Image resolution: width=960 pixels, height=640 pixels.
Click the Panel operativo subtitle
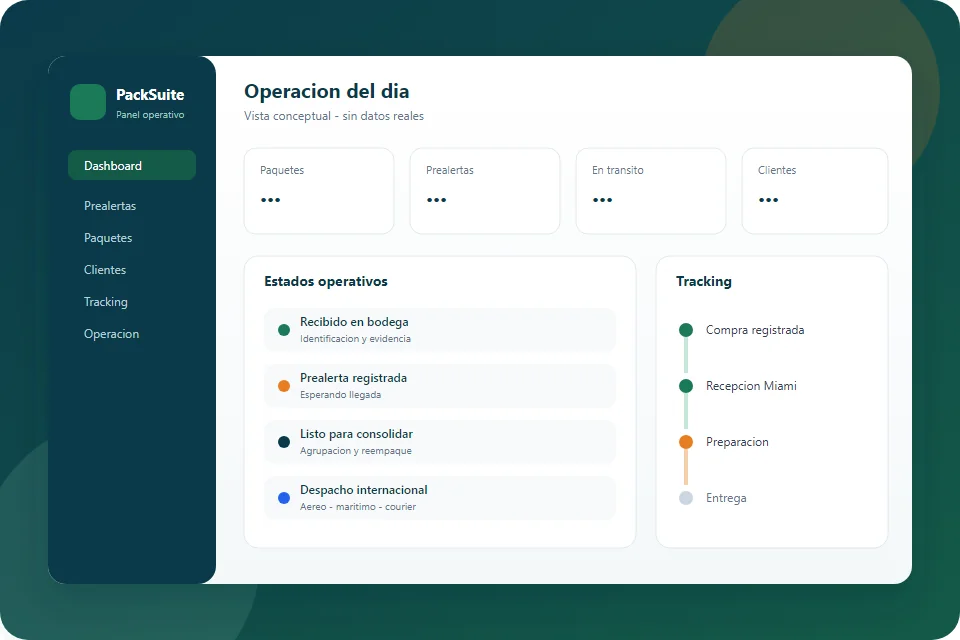[x=150, y=115]
